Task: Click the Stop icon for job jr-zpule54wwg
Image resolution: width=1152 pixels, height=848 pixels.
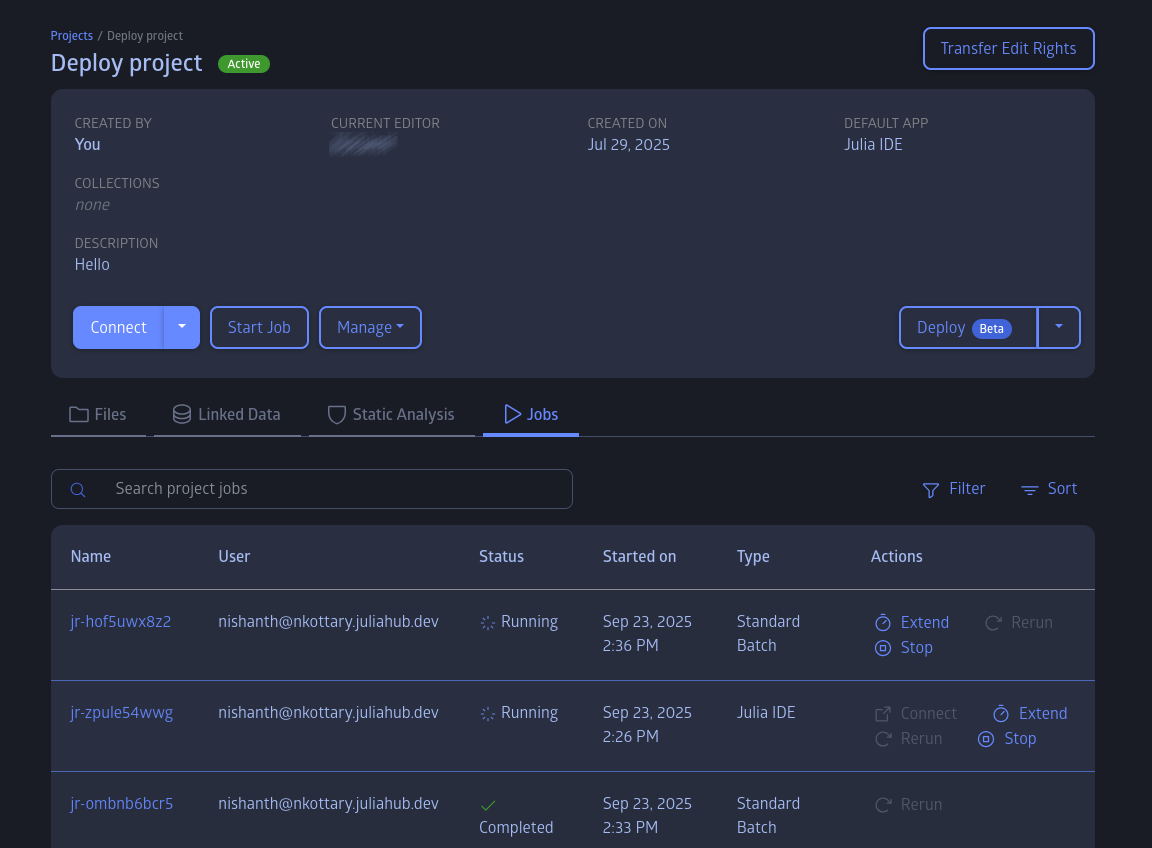Action: (x=986, y=739)
